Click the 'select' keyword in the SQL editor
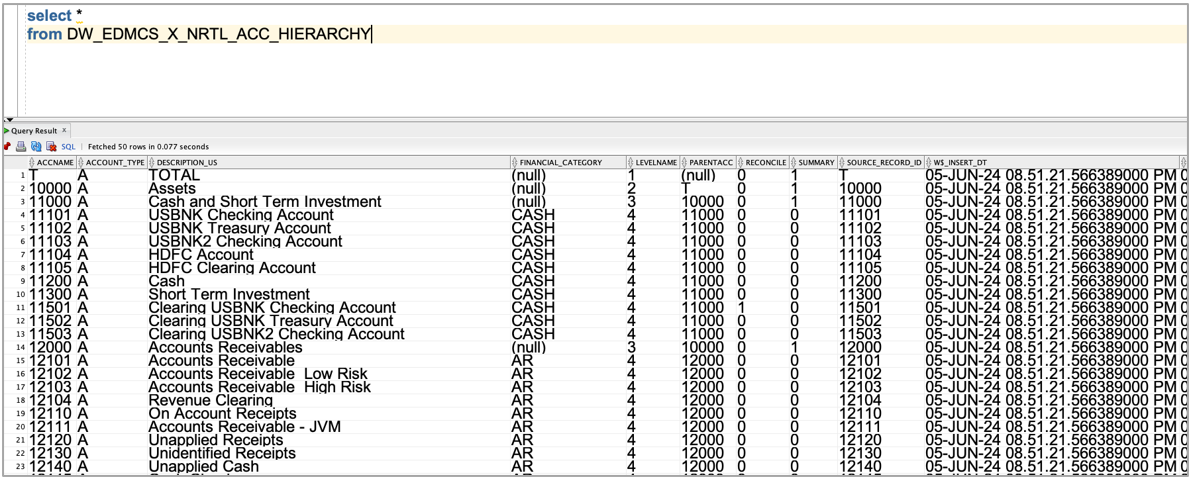Image resolution: width=1191 pixels, height=479 pixels. tap(48, 16)
